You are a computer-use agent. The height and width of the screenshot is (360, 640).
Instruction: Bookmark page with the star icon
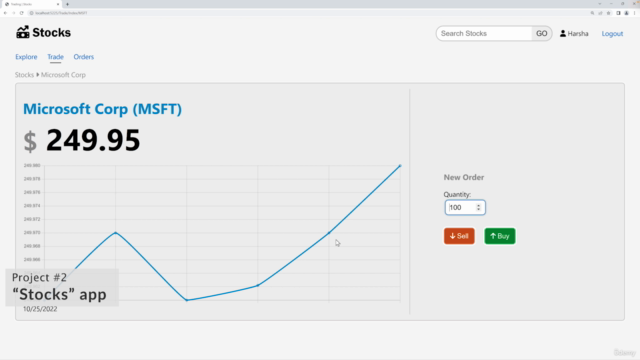click(609, 13)
